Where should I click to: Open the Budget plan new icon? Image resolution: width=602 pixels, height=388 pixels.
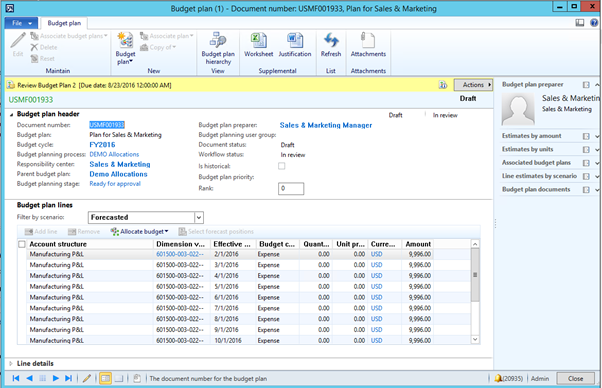coord(125,41)
